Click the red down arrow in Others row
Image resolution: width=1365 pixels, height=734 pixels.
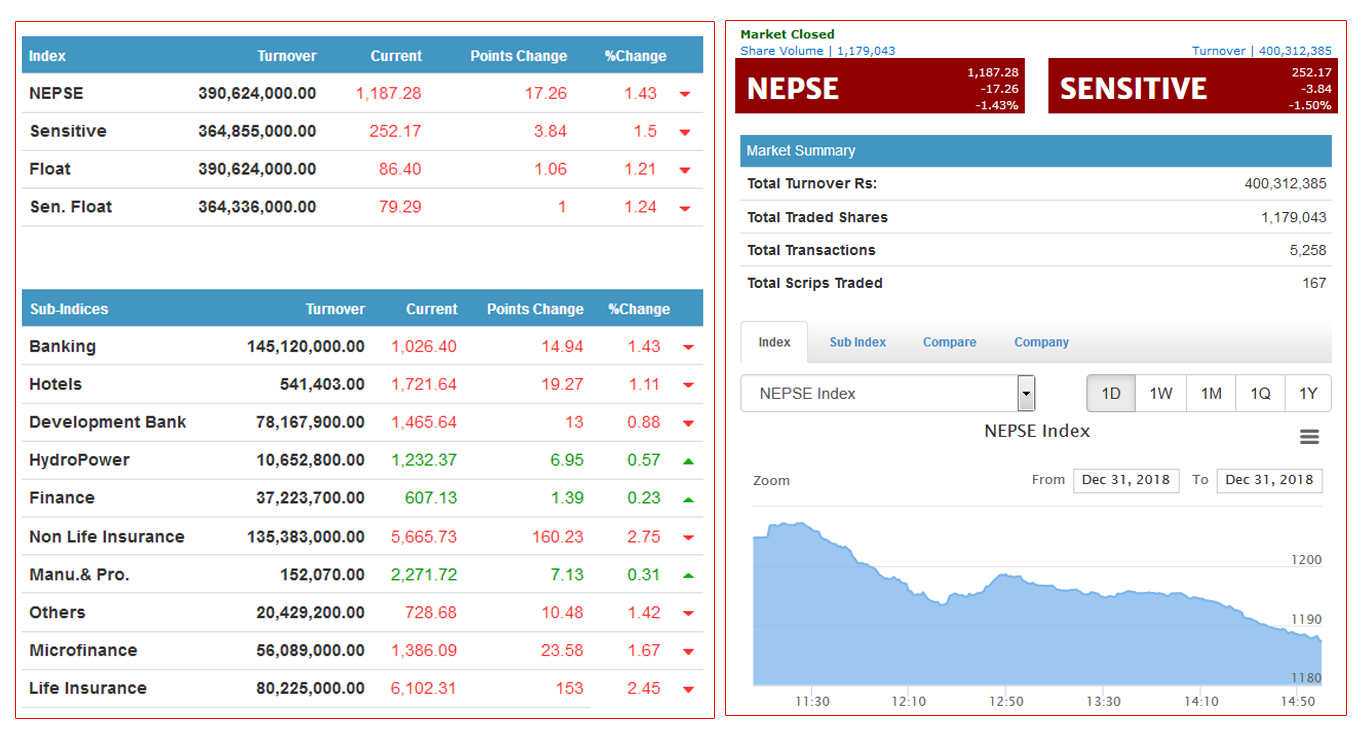click(688, 614)
